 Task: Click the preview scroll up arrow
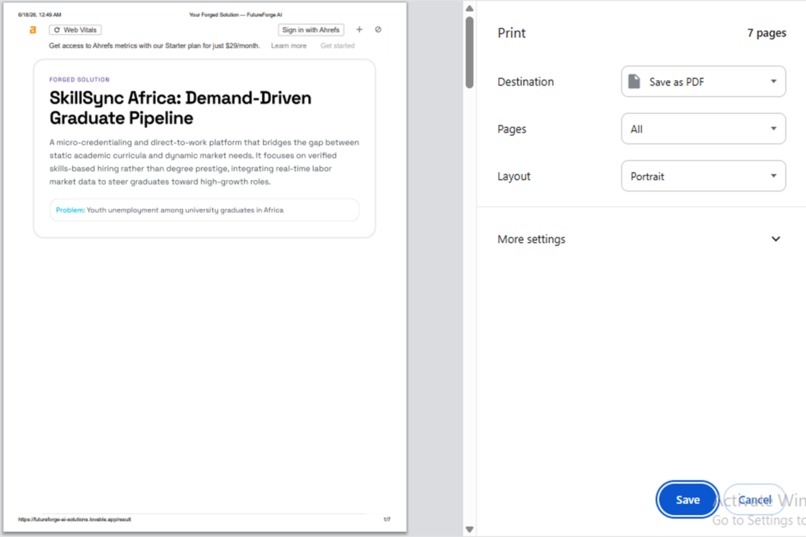tap(469, 8)
